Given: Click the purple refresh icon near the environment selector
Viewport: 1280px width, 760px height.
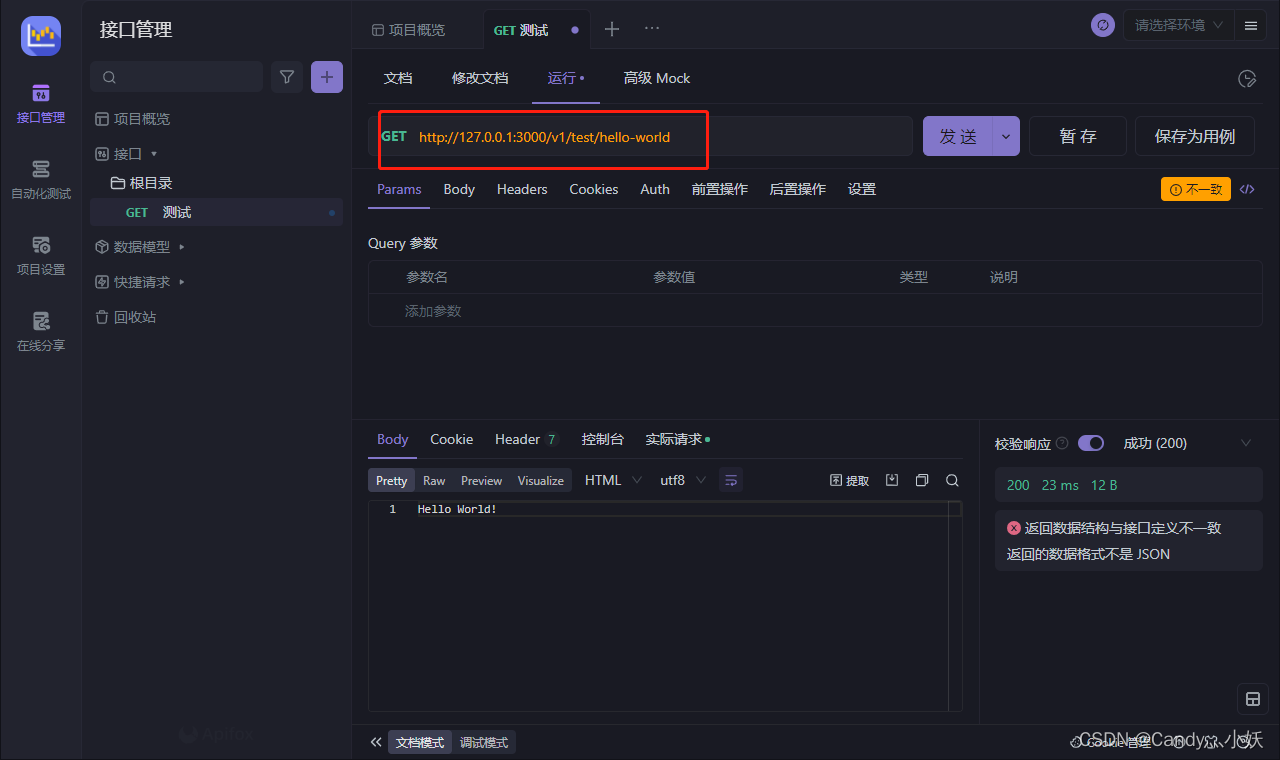Looking at the screenshot, I should point(1102,25).
